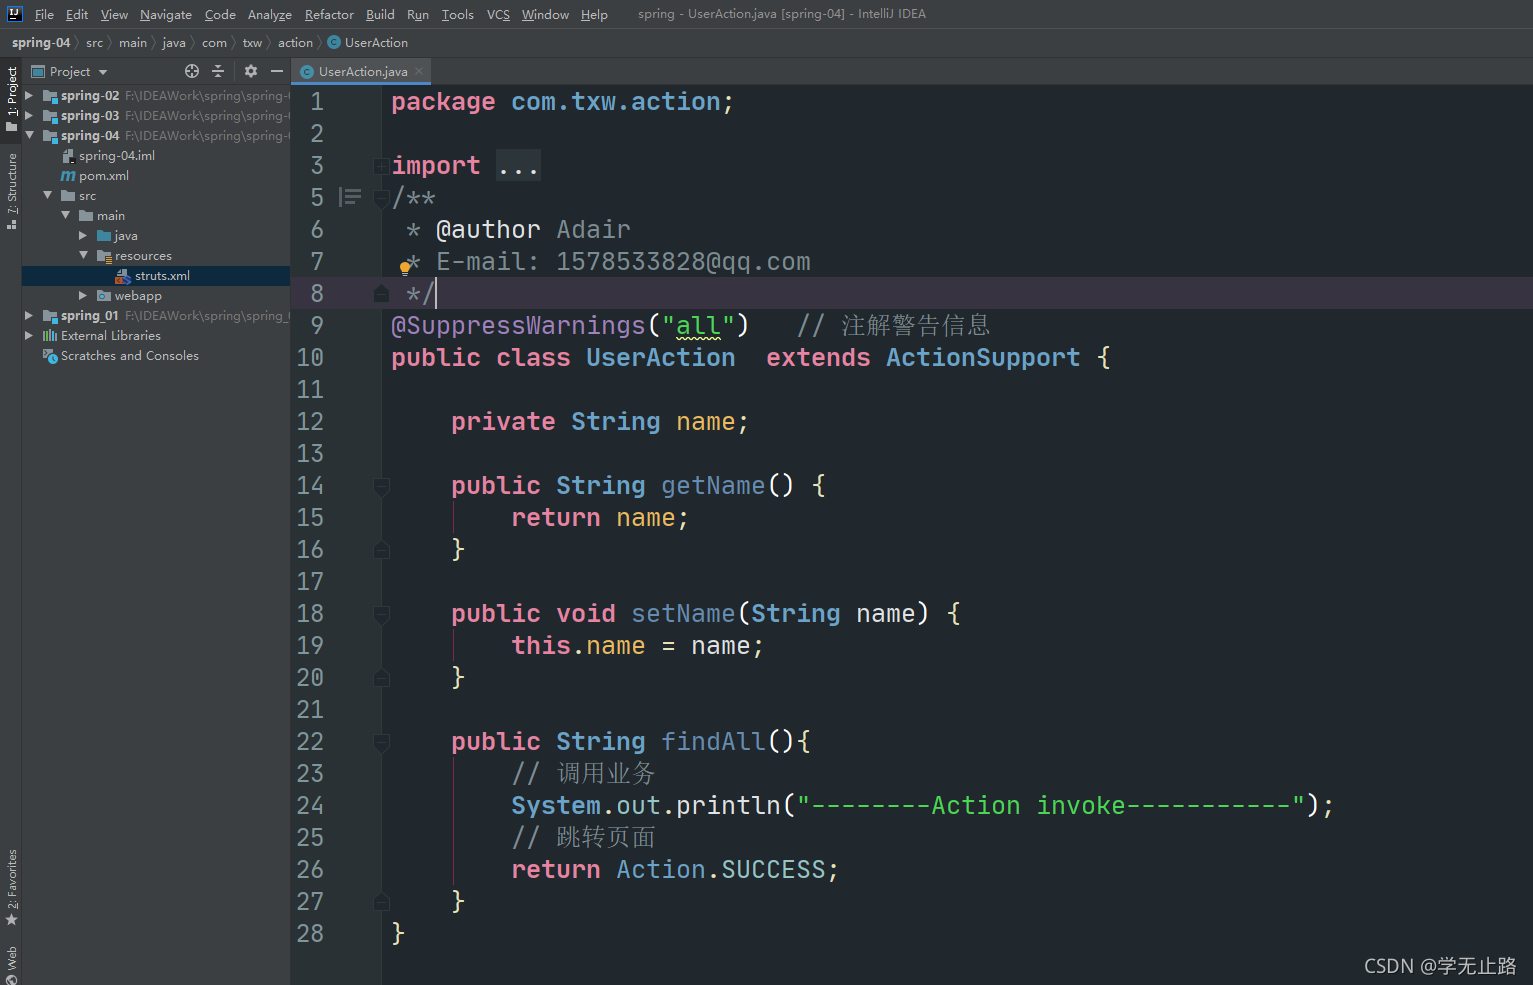Click the IntelliJ IDEA app logo icon
The image size is (1533, 985).
click(x=14, y=14)
